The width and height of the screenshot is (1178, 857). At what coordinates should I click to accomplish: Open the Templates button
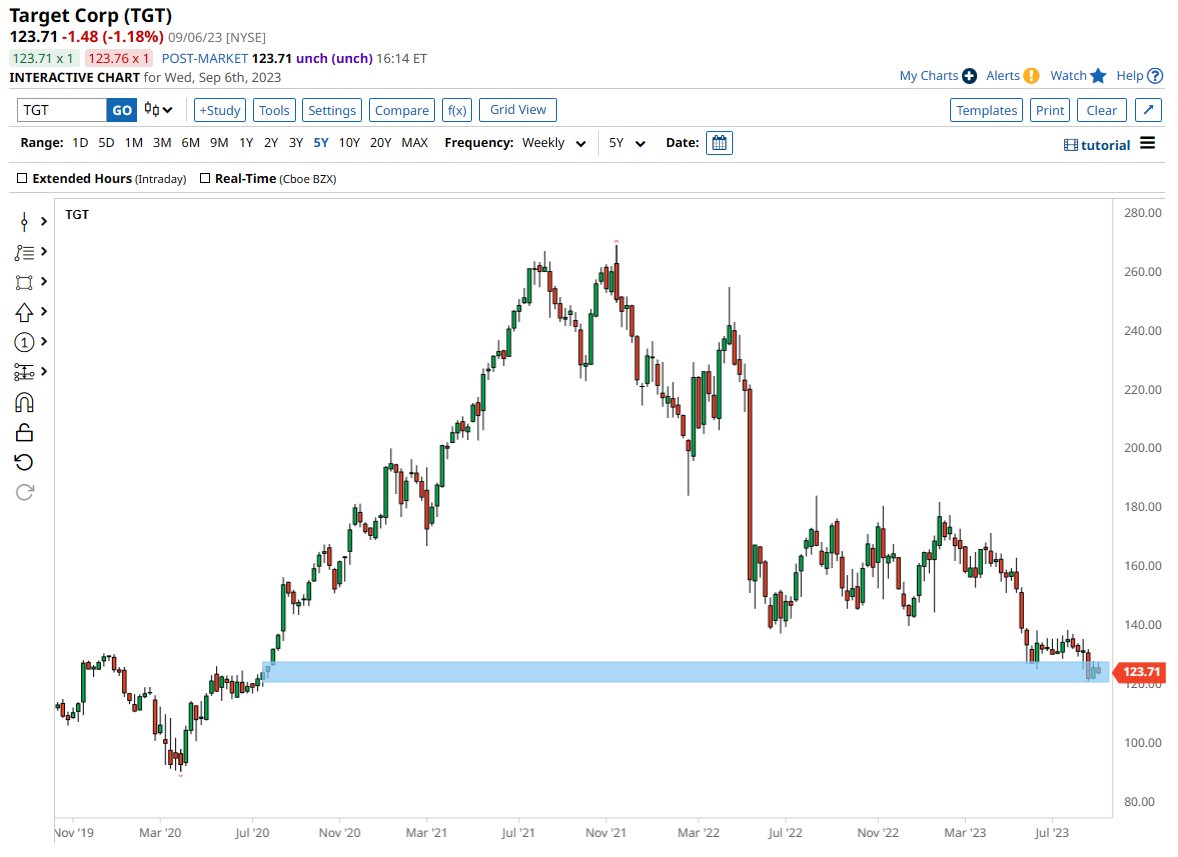[x=986, y=110]
